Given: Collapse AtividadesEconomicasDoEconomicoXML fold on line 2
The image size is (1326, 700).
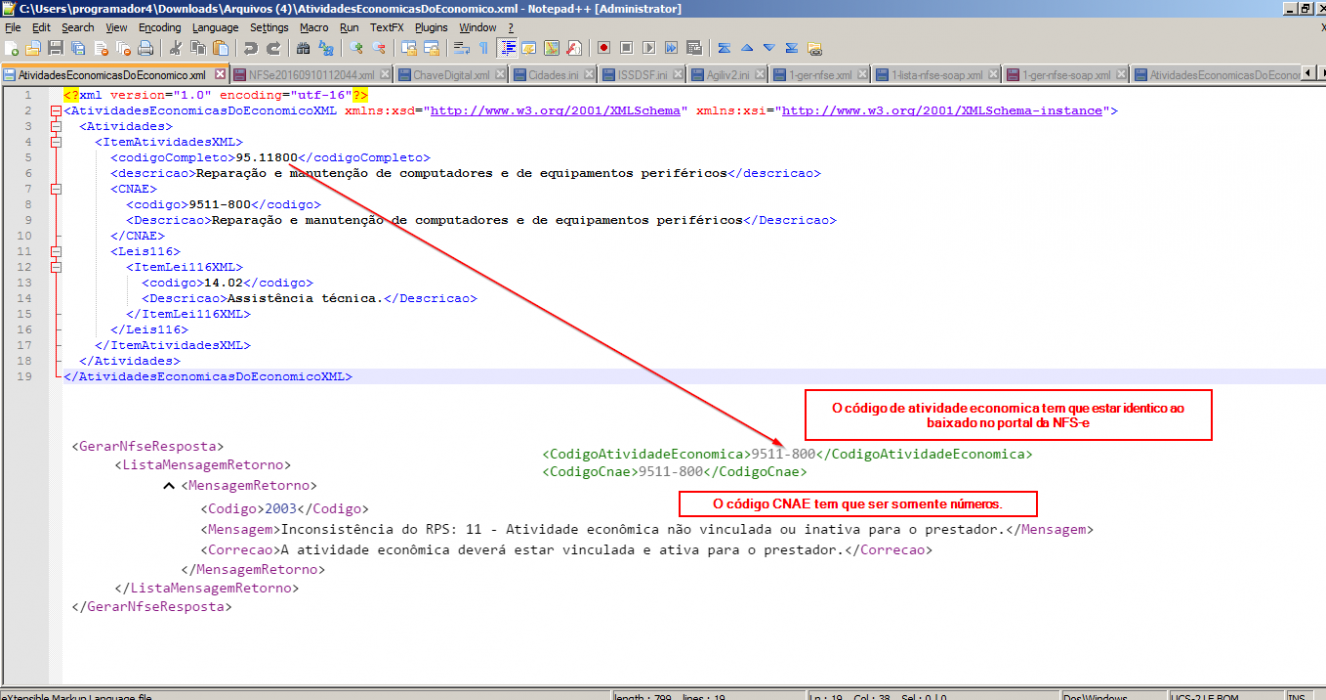Looking at the screenshot, I should (x=55, y=111).
